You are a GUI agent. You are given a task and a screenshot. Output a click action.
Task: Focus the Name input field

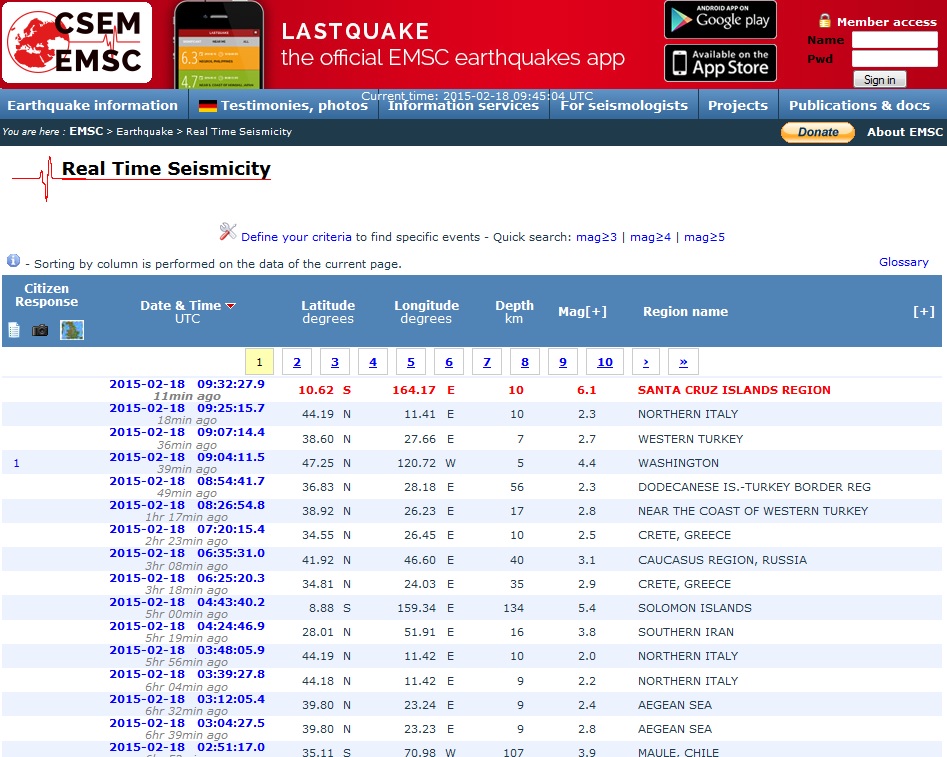tap(894, 40)
